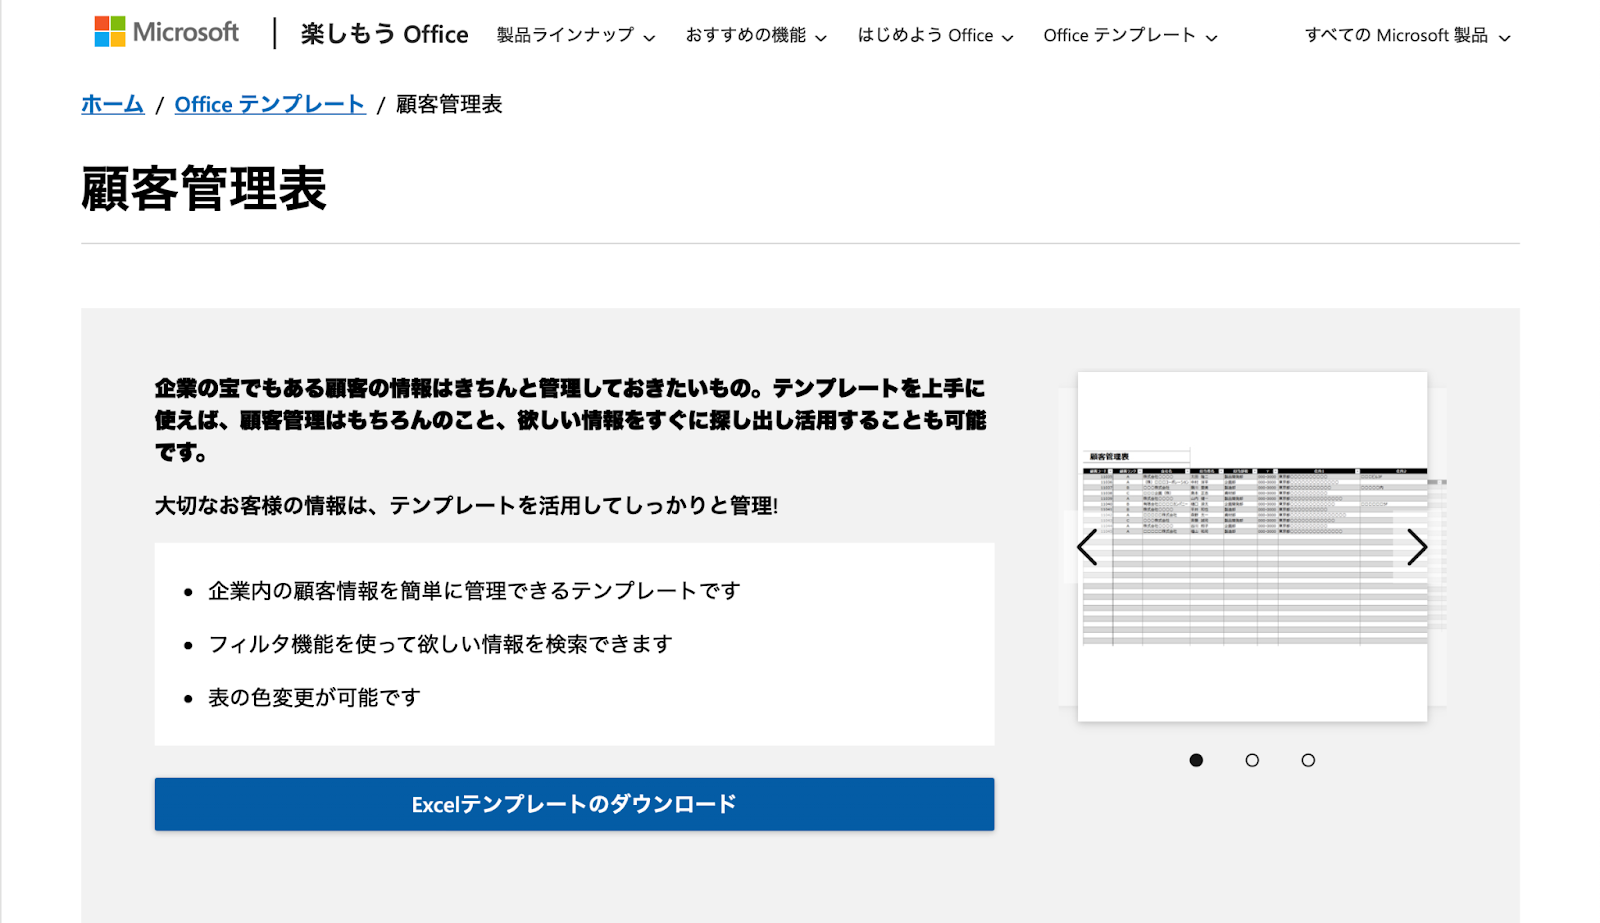1600x923 pixels.
Task: Expand Office テンプレート nav dropdown
Action: tap(1130, 36)
